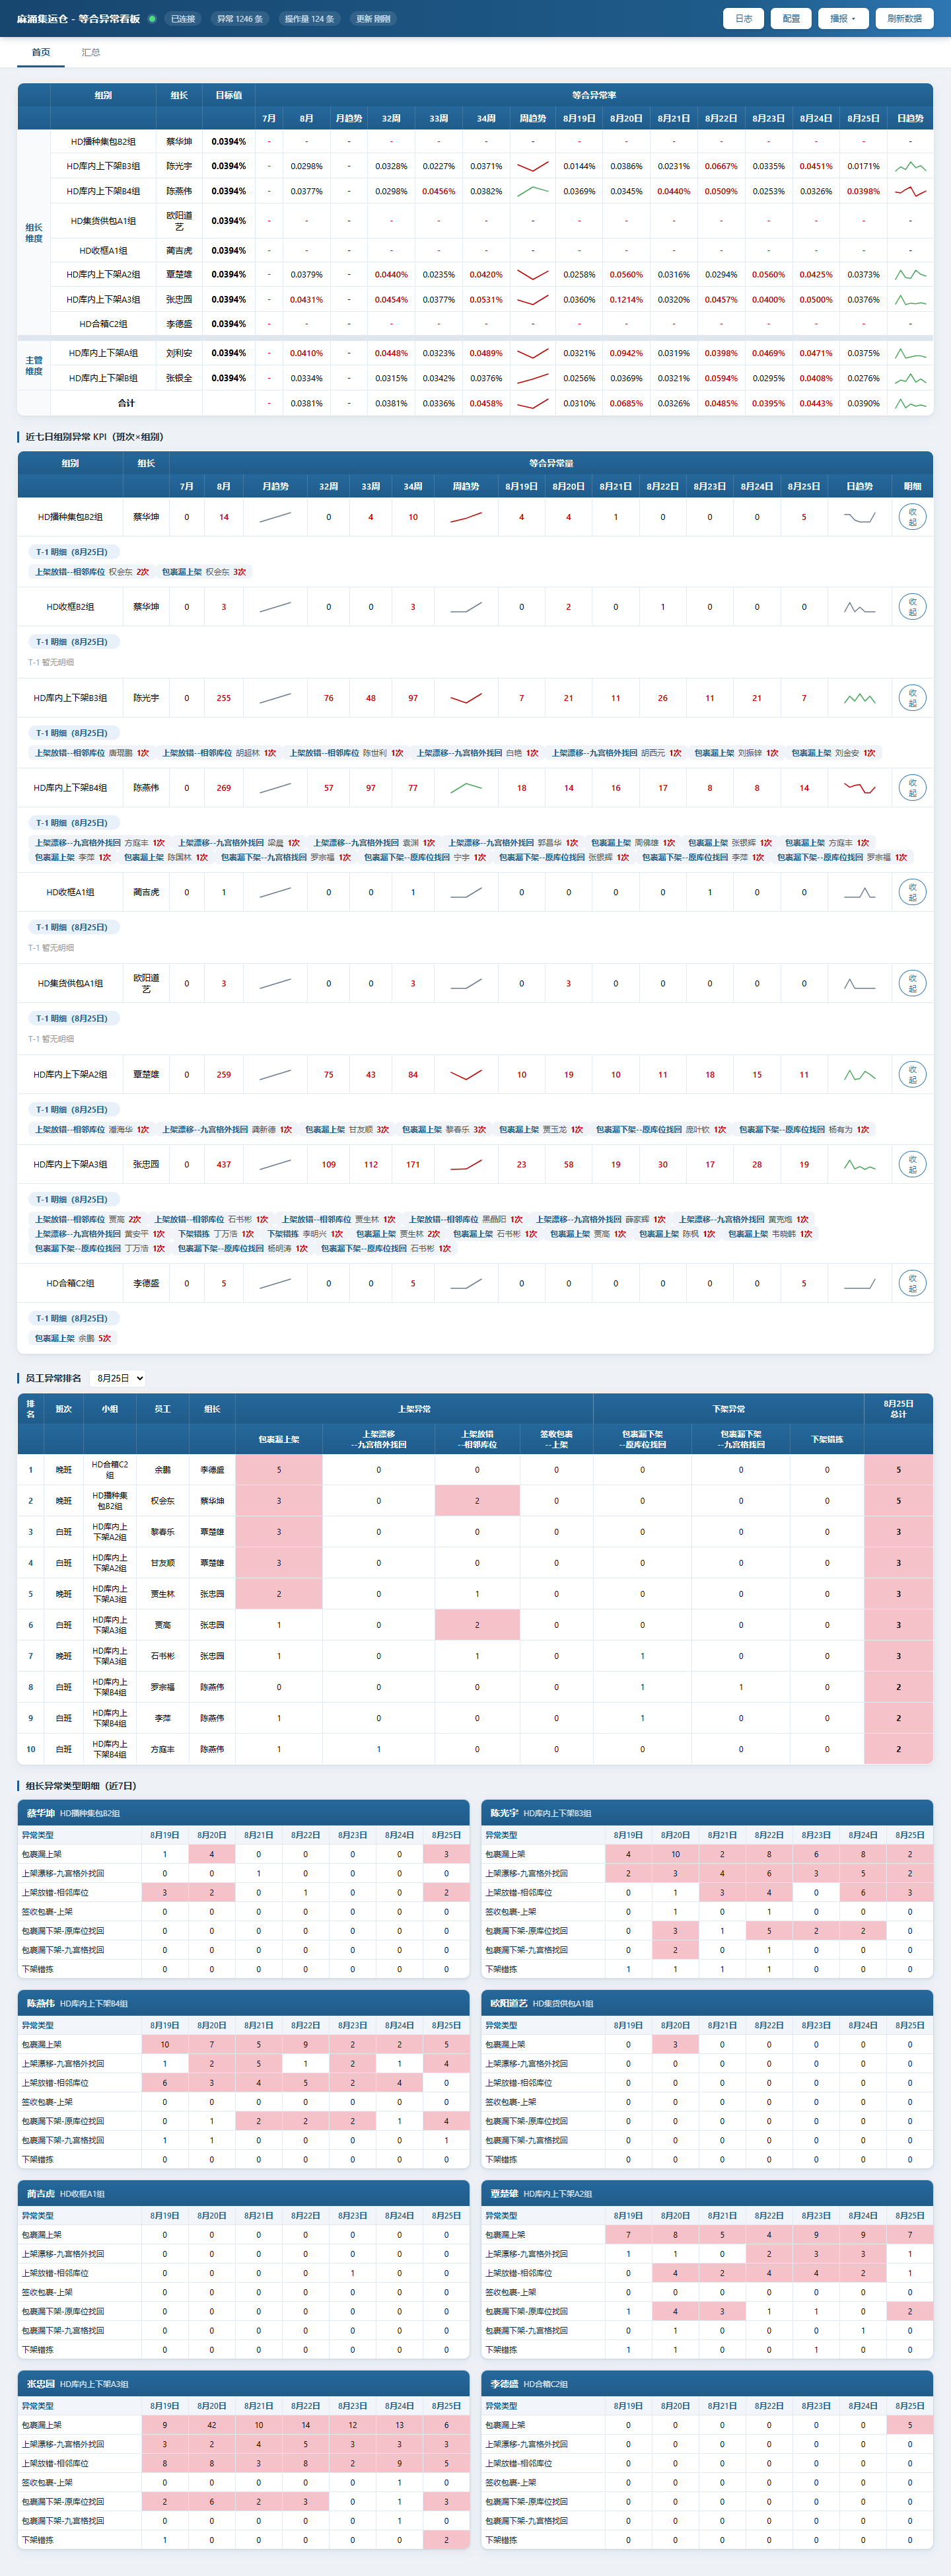Click green 周趋势 sparkline for HD库内上下架B4组 KPI row
This screenshot has height=2576, width=951.
tap(466, 788)
